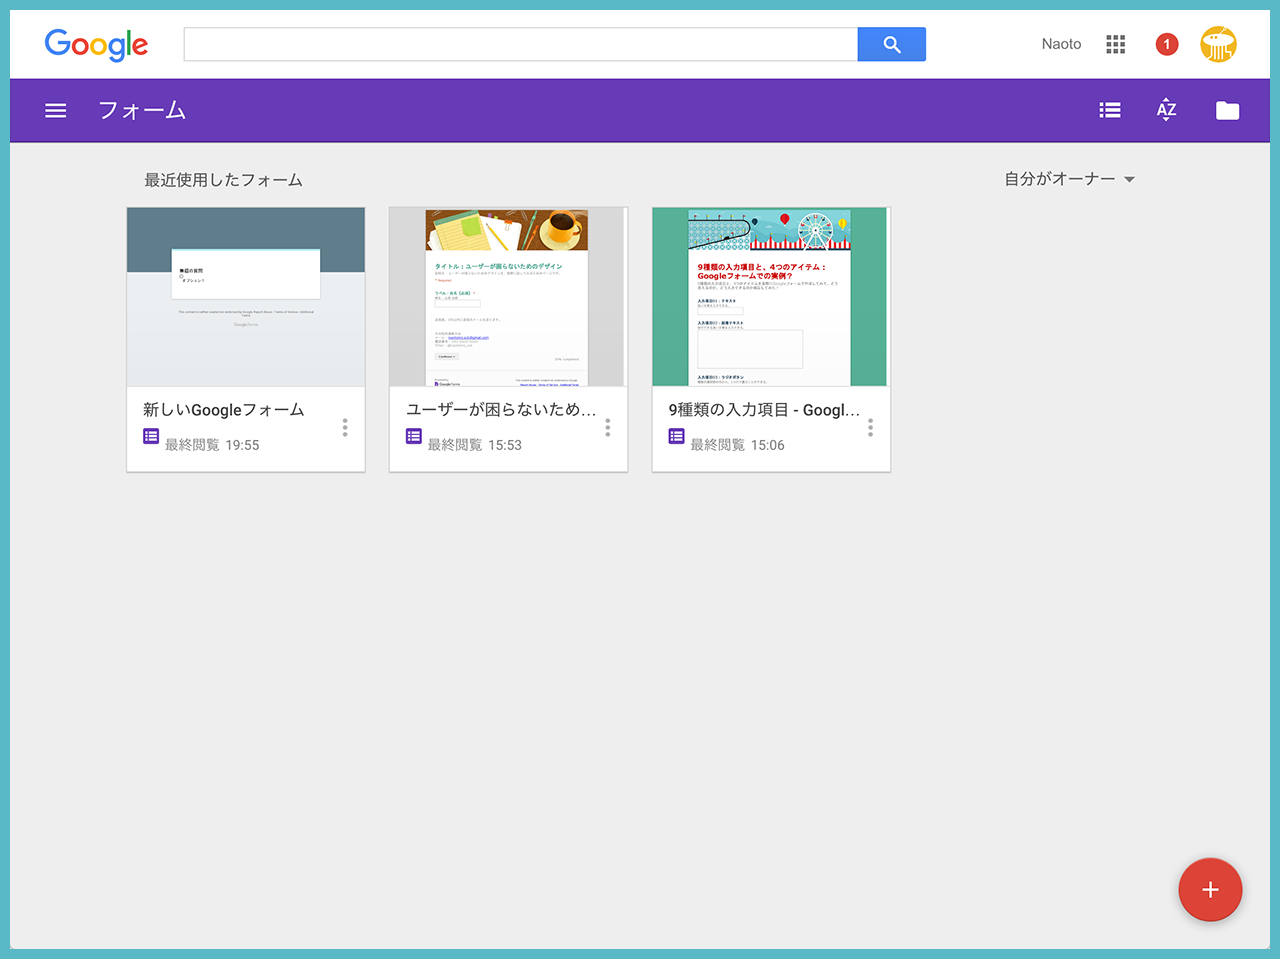Open the account profile avatar
The width and height of the screenshot is (1280, 959).
[1219, 44]
